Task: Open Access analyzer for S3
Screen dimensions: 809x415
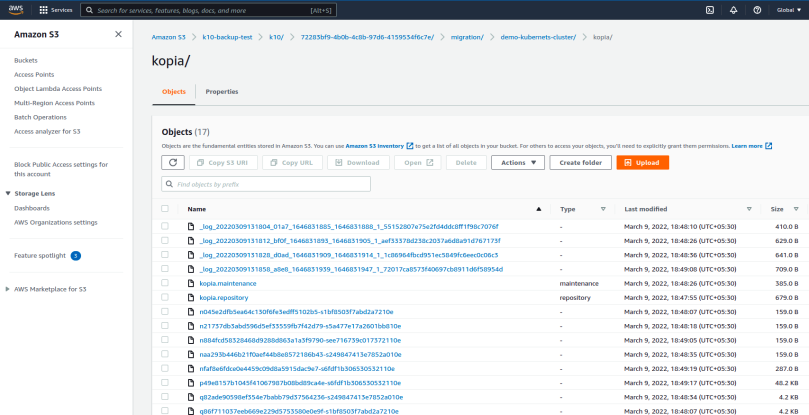Action: pyautogui.click(x=47, y=132)
